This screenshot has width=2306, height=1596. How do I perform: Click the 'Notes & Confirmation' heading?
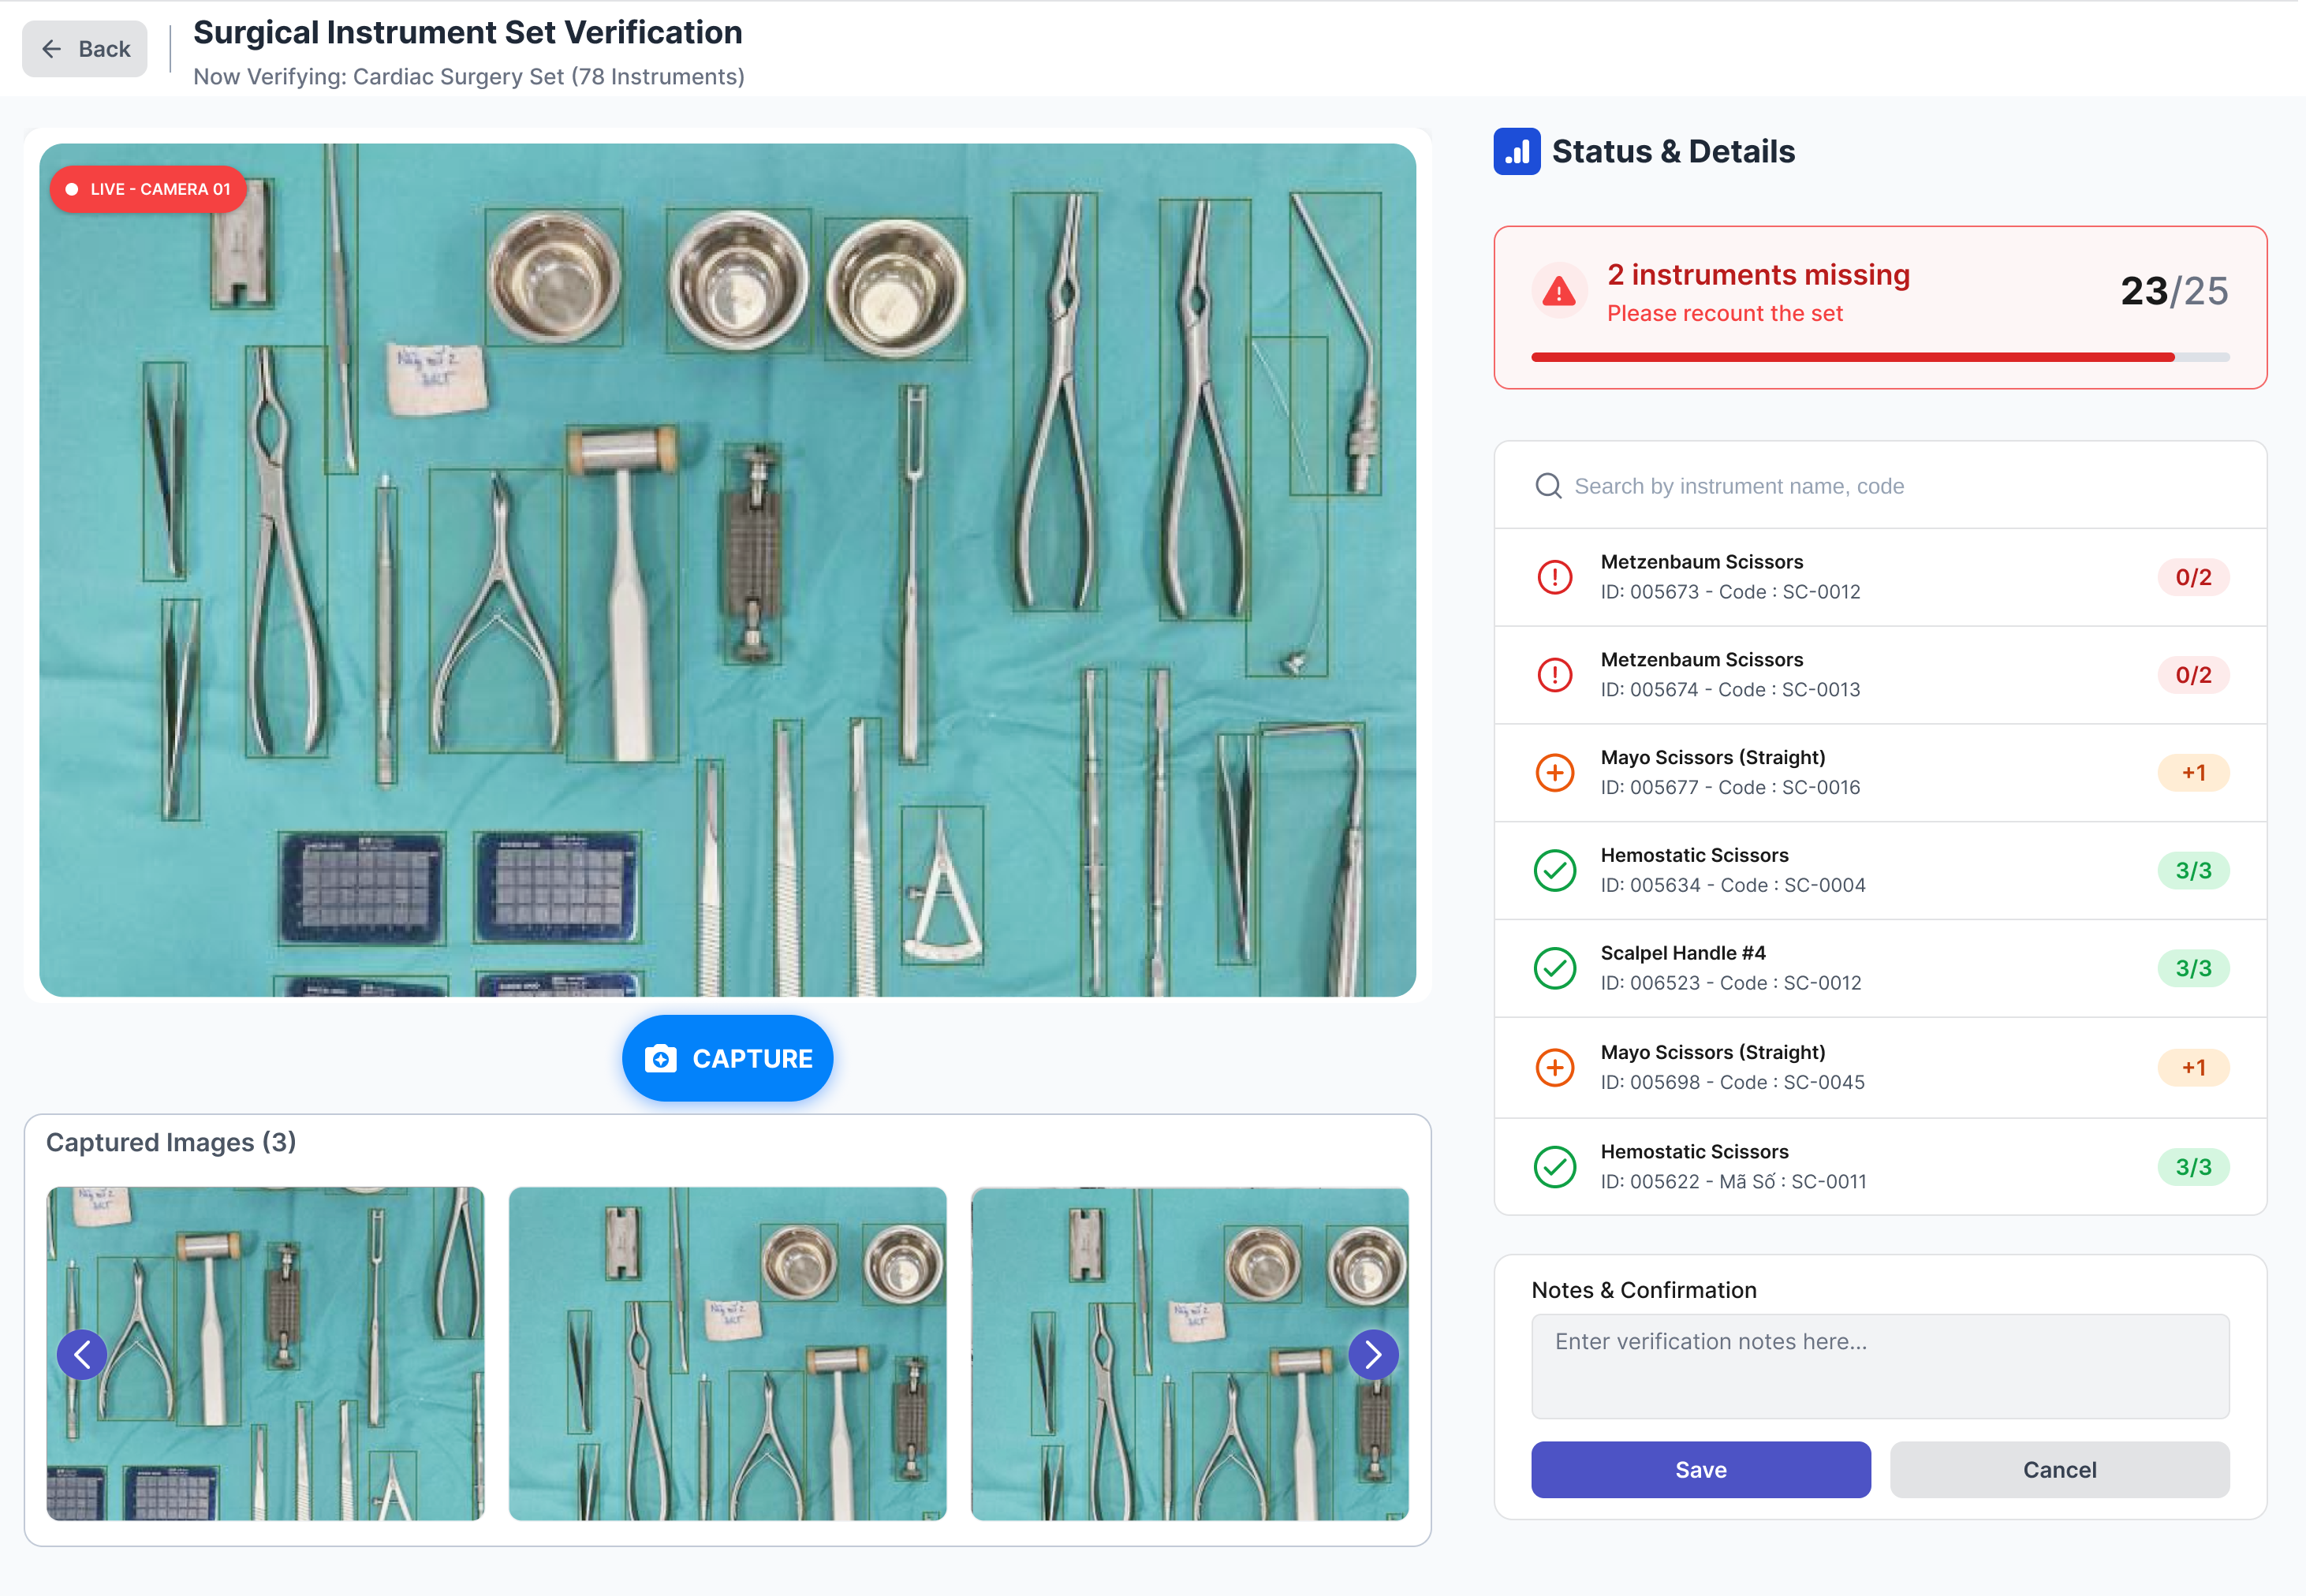click(x=1644, y=1290)
